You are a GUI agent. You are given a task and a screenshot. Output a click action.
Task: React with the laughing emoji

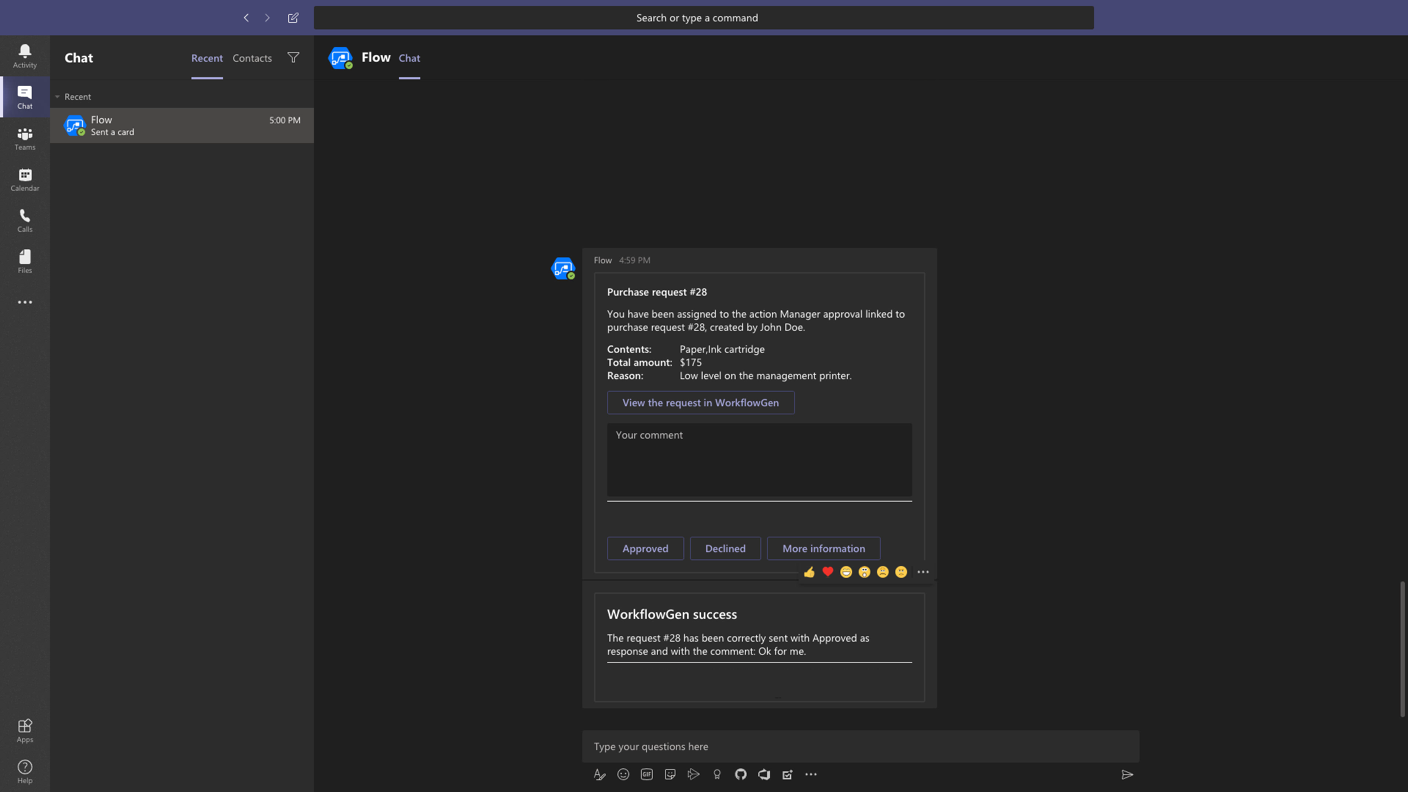tap(846, 572)
